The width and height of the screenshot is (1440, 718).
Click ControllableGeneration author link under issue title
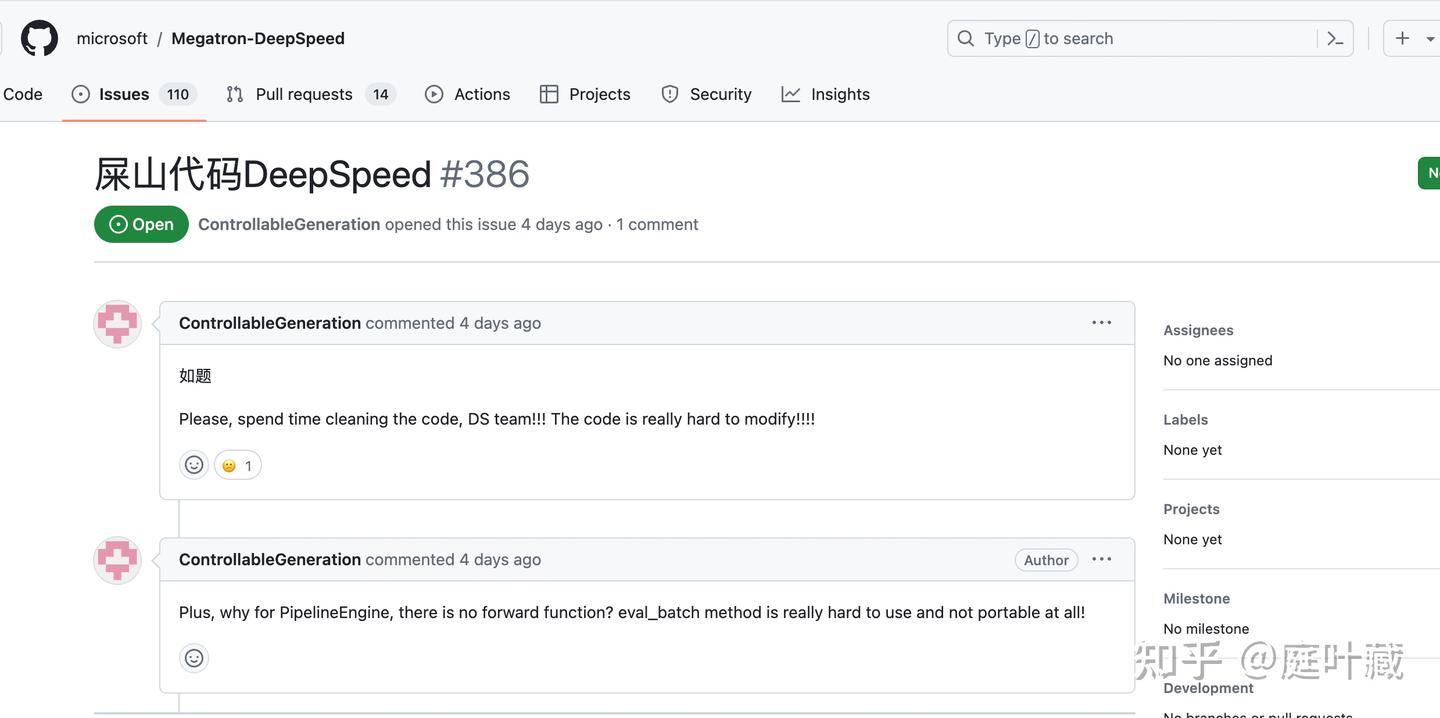289,224
